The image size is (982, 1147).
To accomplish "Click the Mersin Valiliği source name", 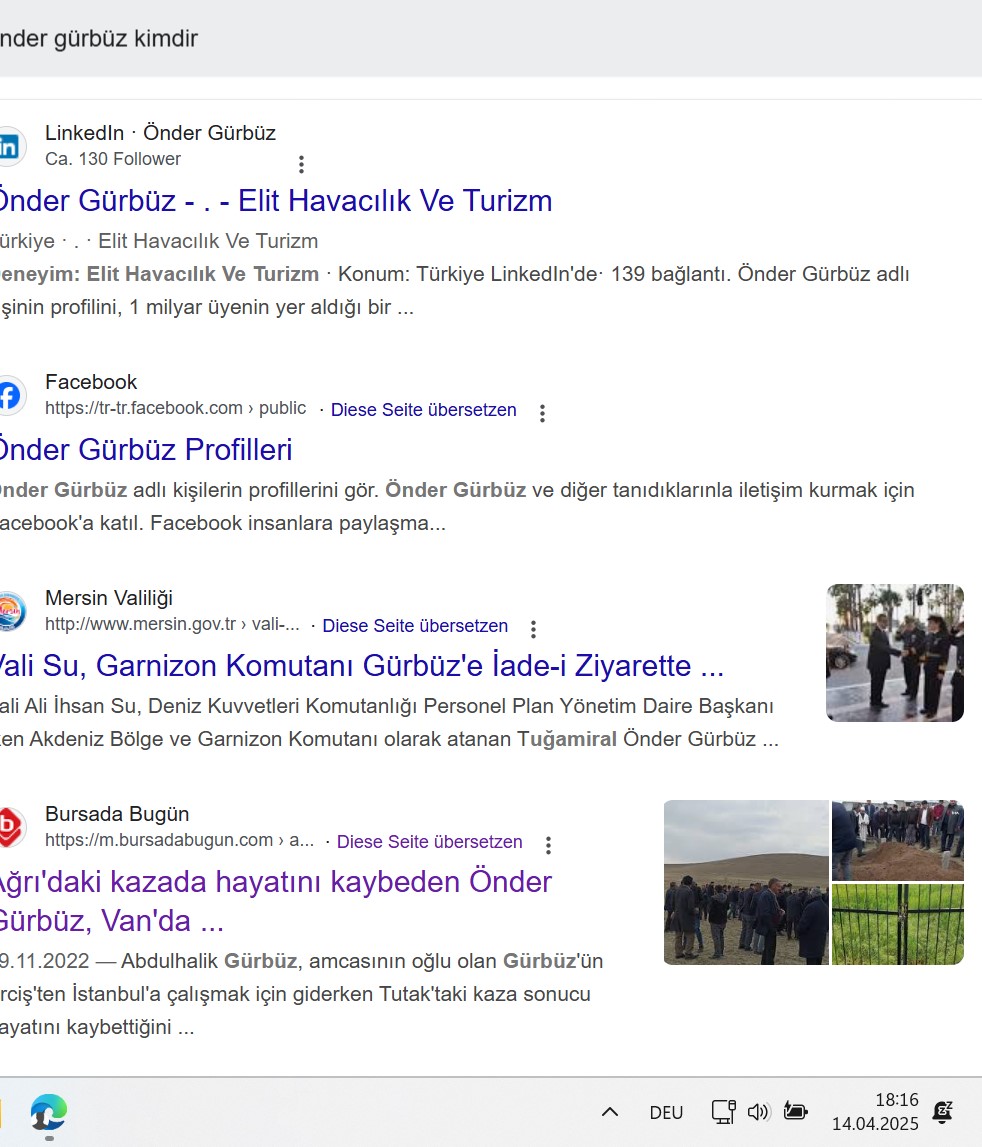I will tap(109, 598).
